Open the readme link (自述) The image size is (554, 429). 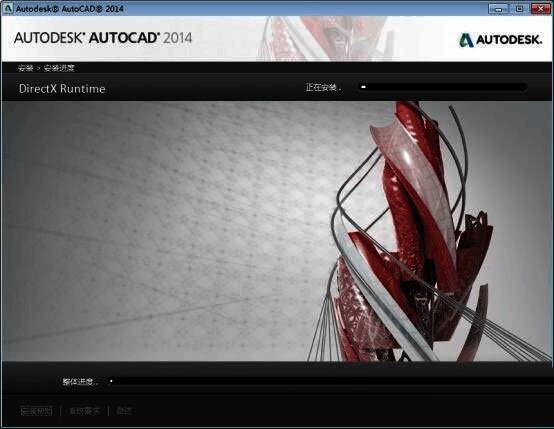point(124,411)
